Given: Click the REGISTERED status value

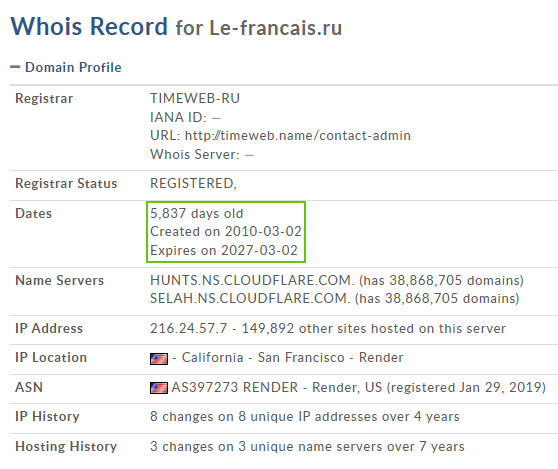Looking at the screenshot, I should pos(193,183).
